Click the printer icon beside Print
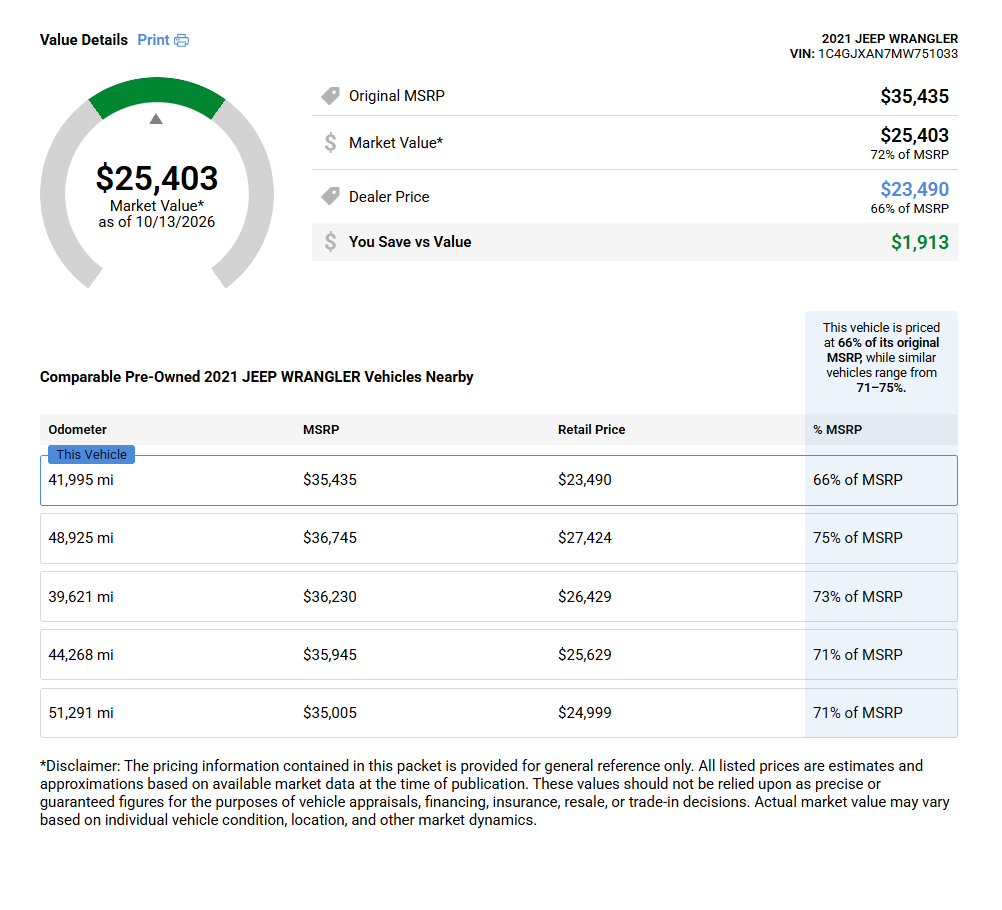The image size is (1002, 910). click(x=181, y=41)
